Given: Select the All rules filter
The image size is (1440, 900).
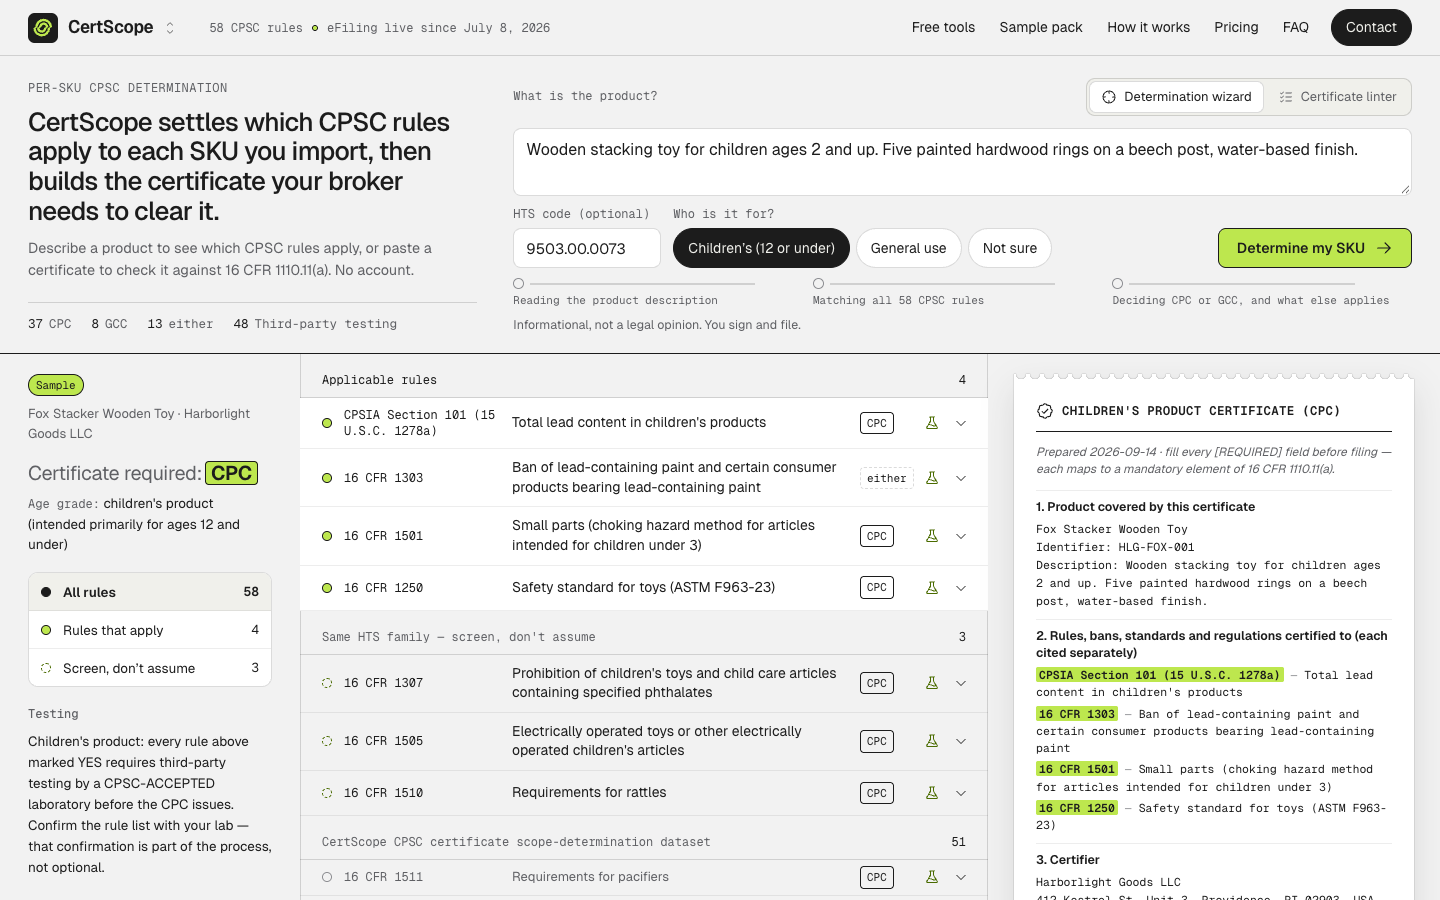Looking at the screenshot, I should pos(150,592).
